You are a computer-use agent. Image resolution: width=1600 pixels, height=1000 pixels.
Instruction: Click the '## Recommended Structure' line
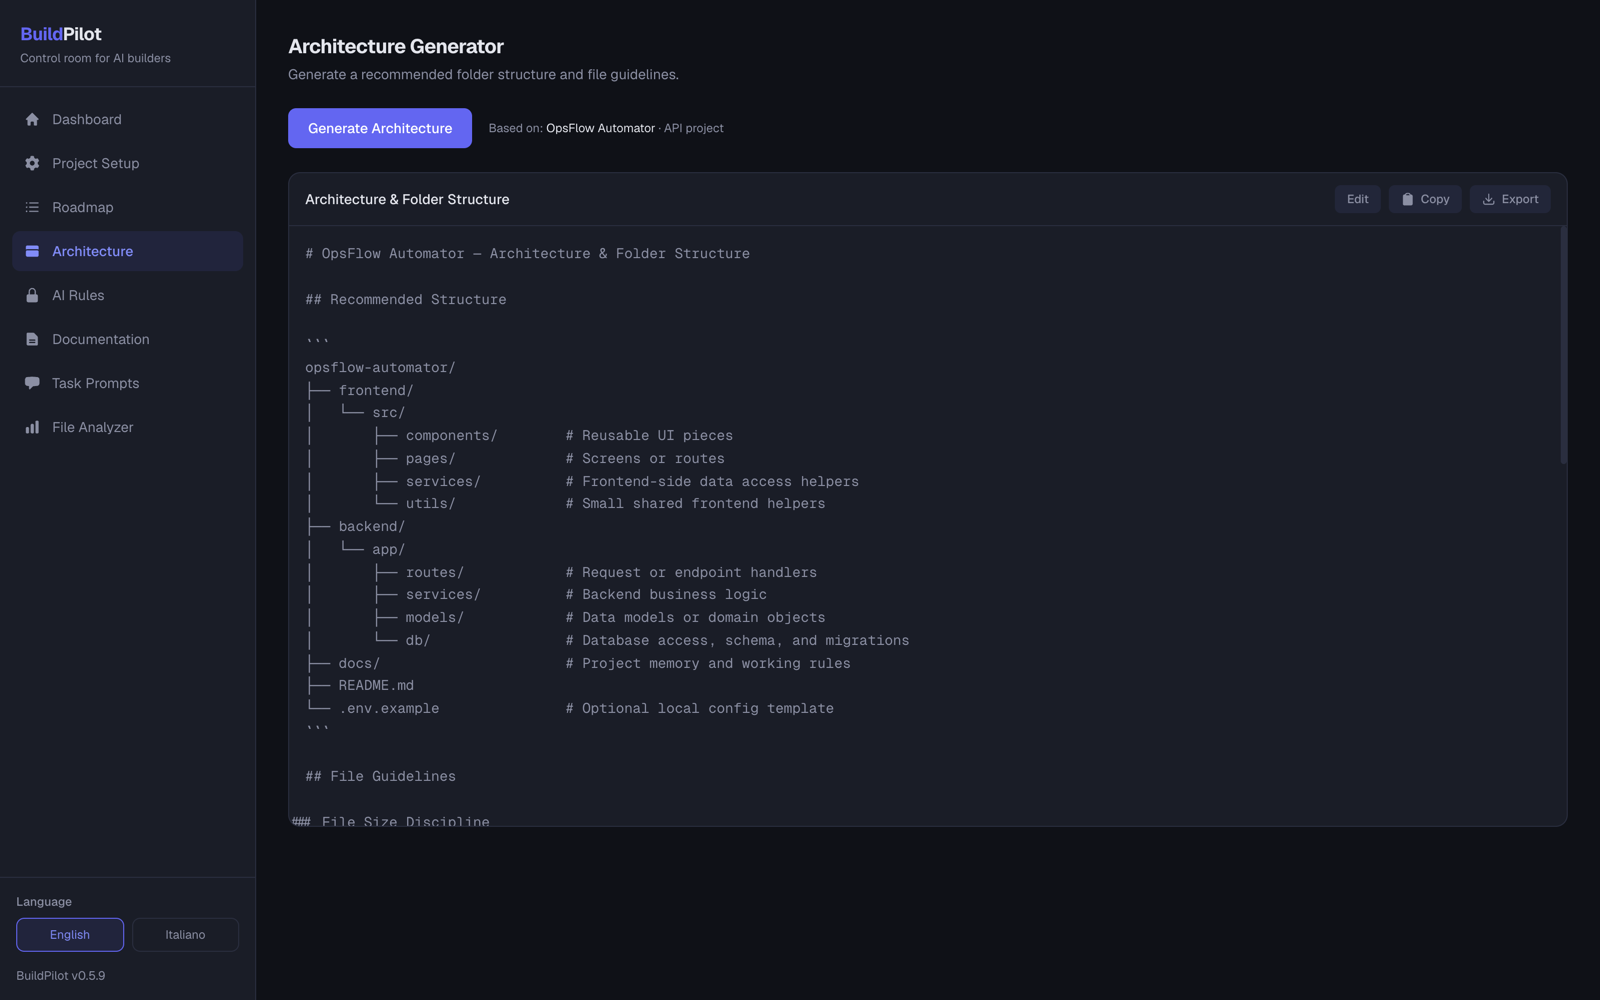pos(406,299)
